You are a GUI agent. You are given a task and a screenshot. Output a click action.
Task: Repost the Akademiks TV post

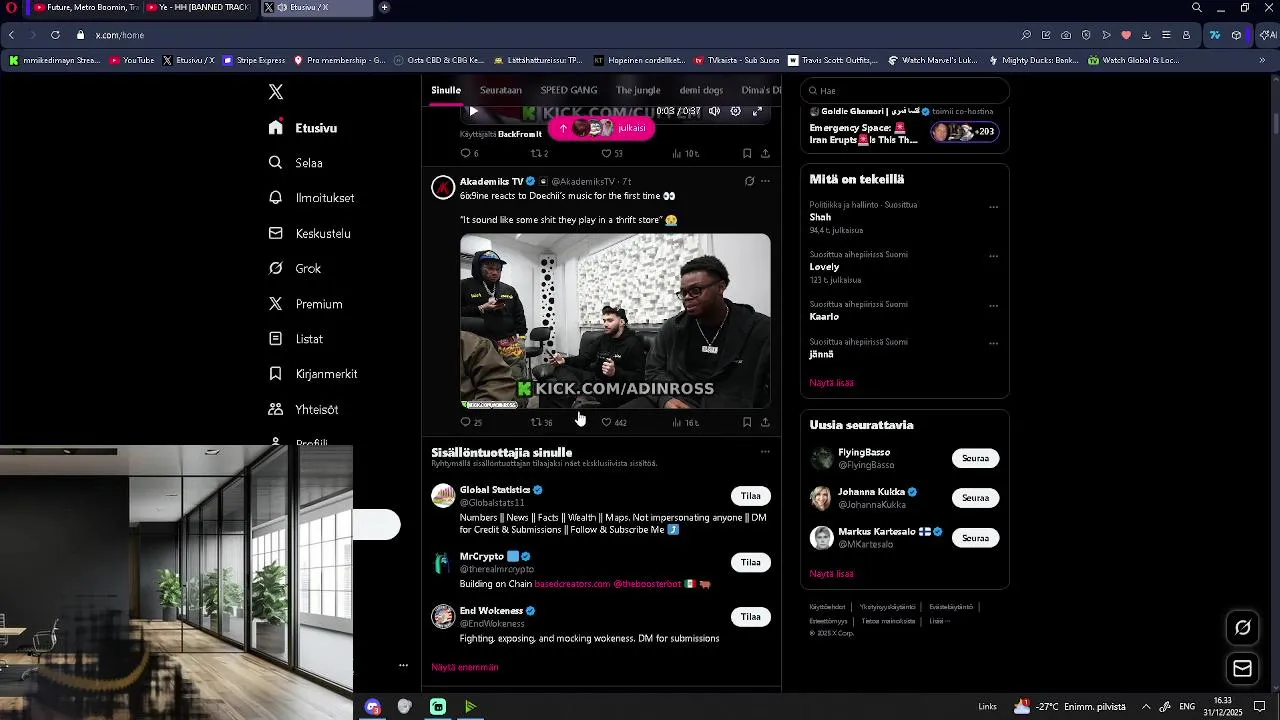541,422
